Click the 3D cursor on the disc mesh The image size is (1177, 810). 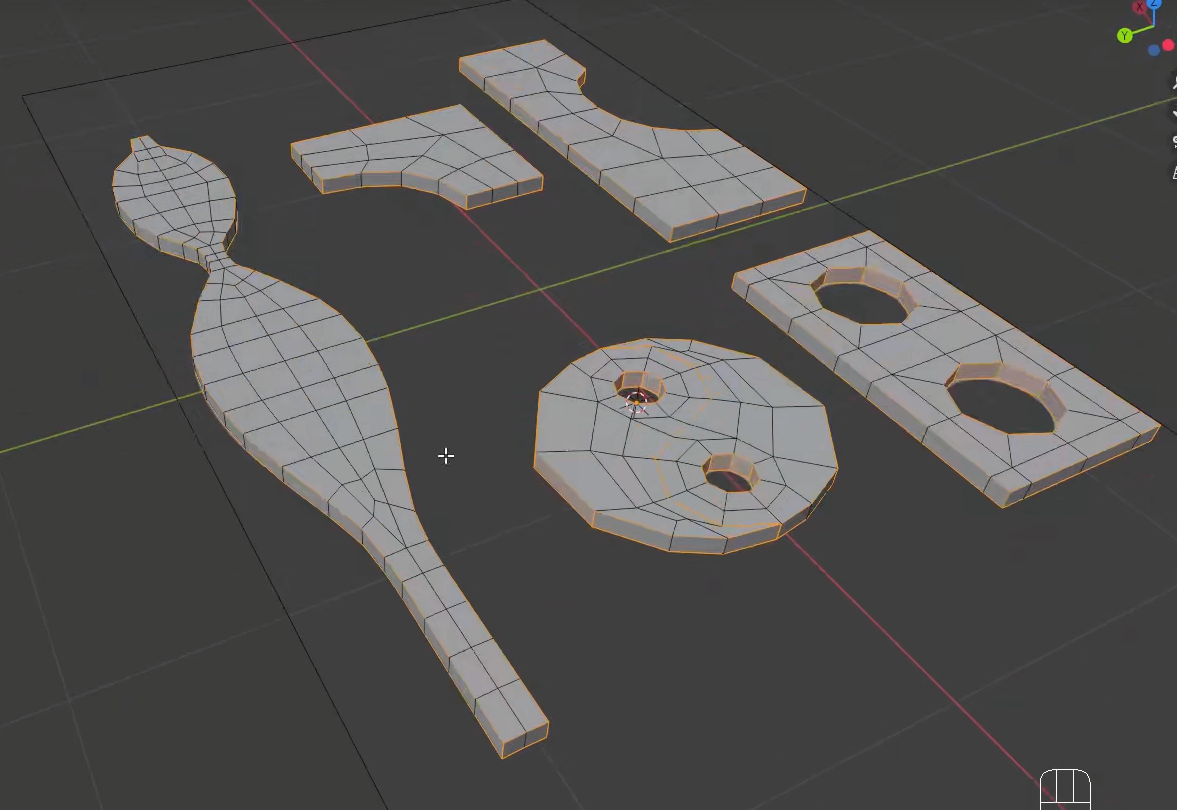[x=637, y=402]
